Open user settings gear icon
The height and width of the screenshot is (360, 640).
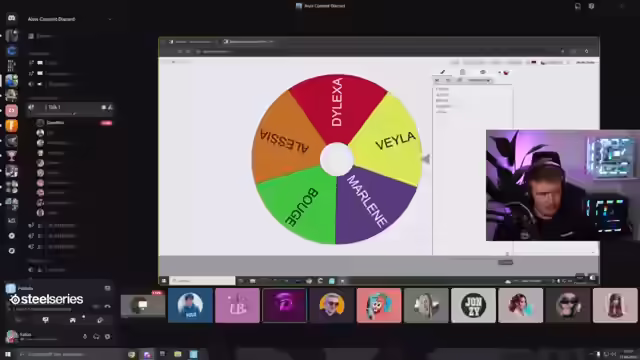(x=107, y=337)
